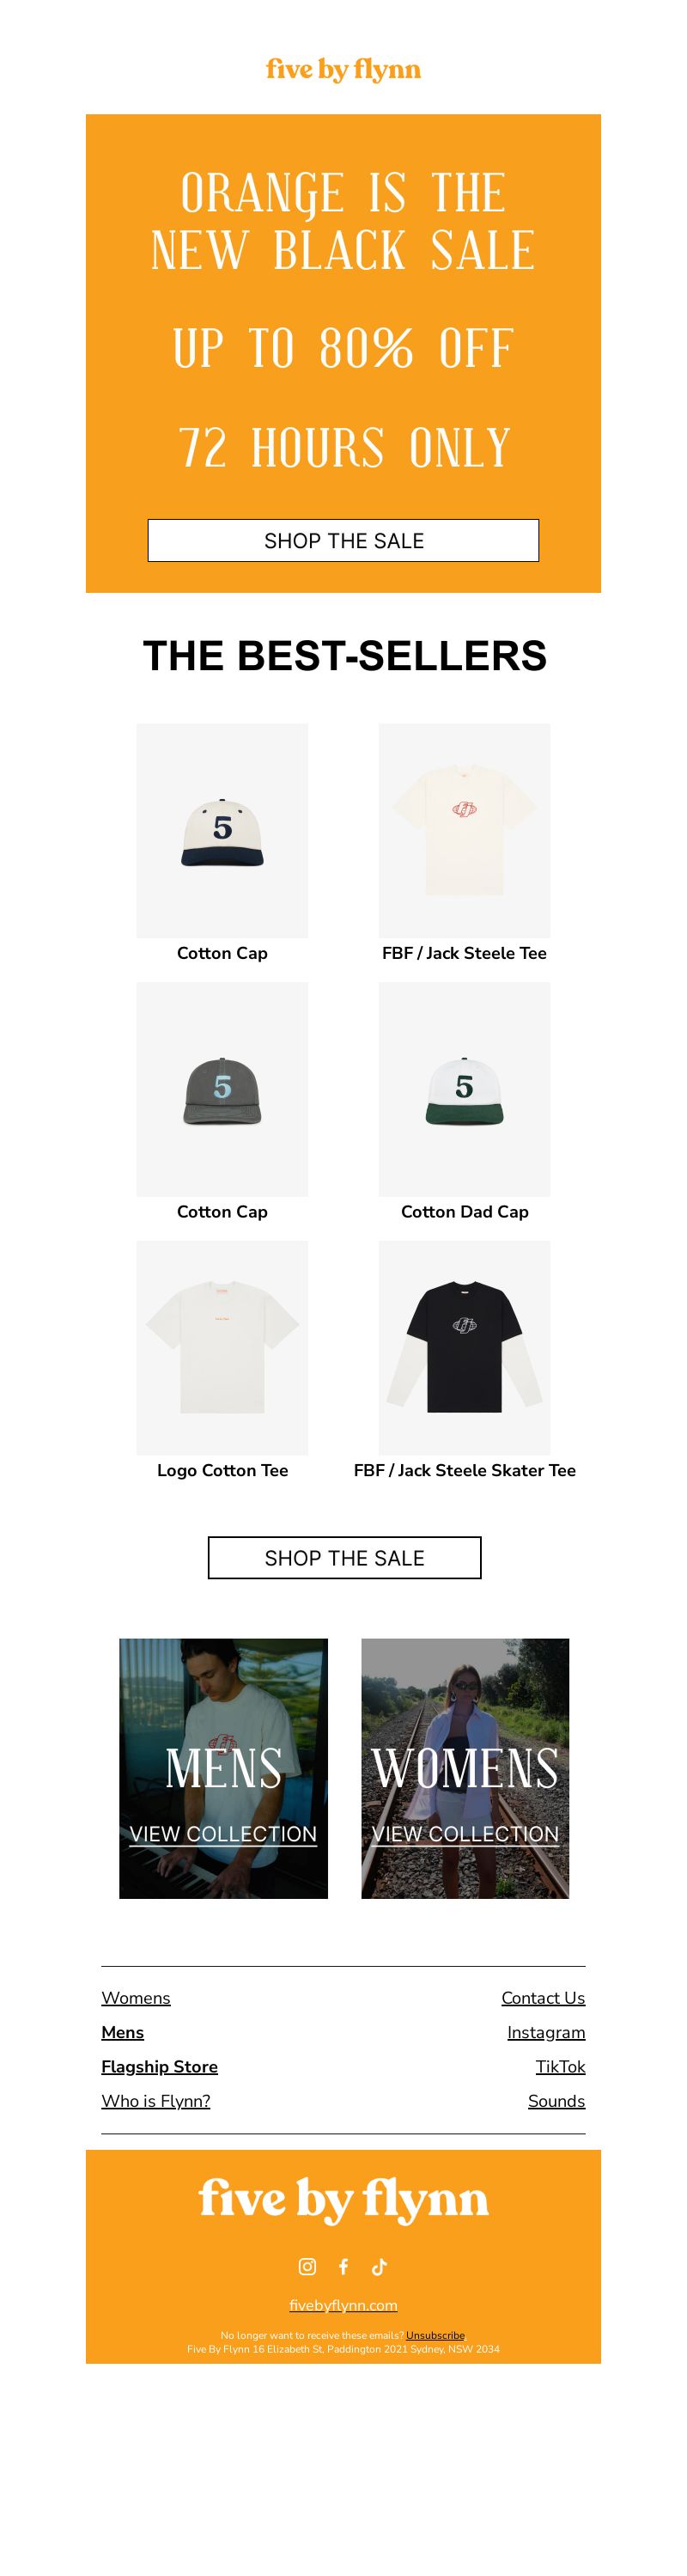687x2576 pixels.
Task: Open the TikTok icon in footer
Action: click(379, 2266)
